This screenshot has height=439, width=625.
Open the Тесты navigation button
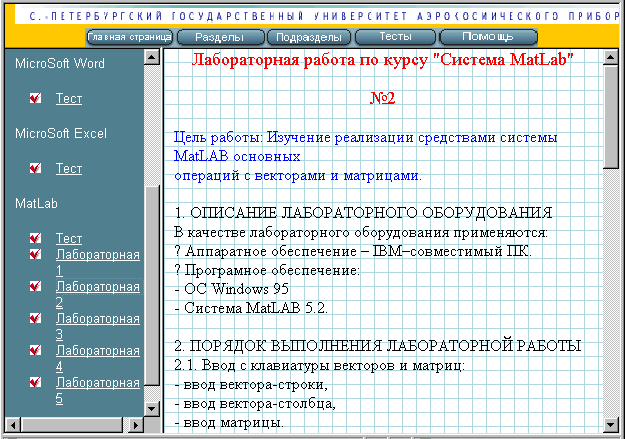tap(395, 37)
